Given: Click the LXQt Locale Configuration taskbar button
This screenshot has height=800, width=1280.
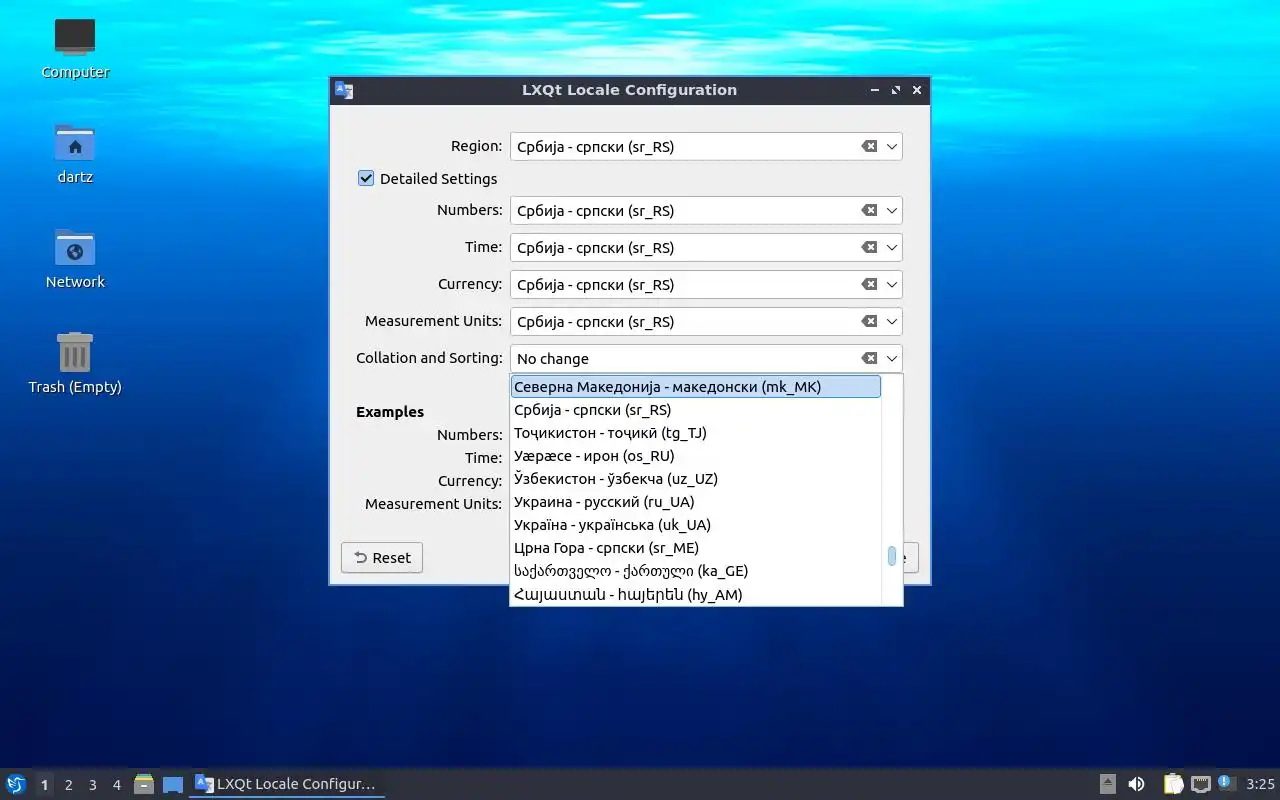Looking at the screenshot, I should pos(287,784).
